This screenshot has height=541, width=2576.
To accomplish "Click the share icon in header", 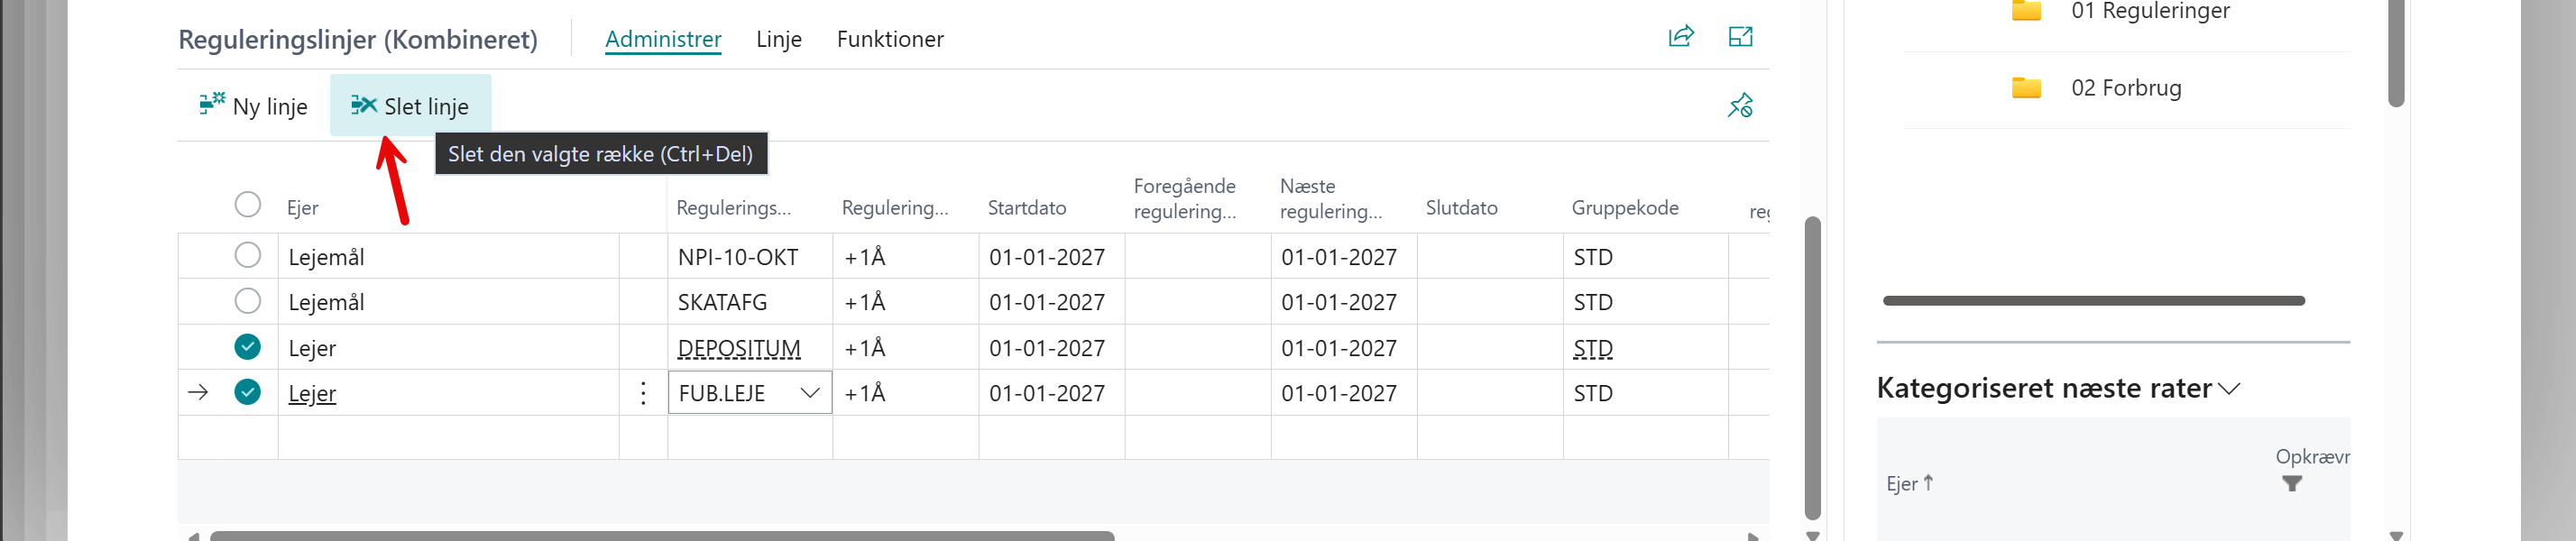I will point(1681,37).
